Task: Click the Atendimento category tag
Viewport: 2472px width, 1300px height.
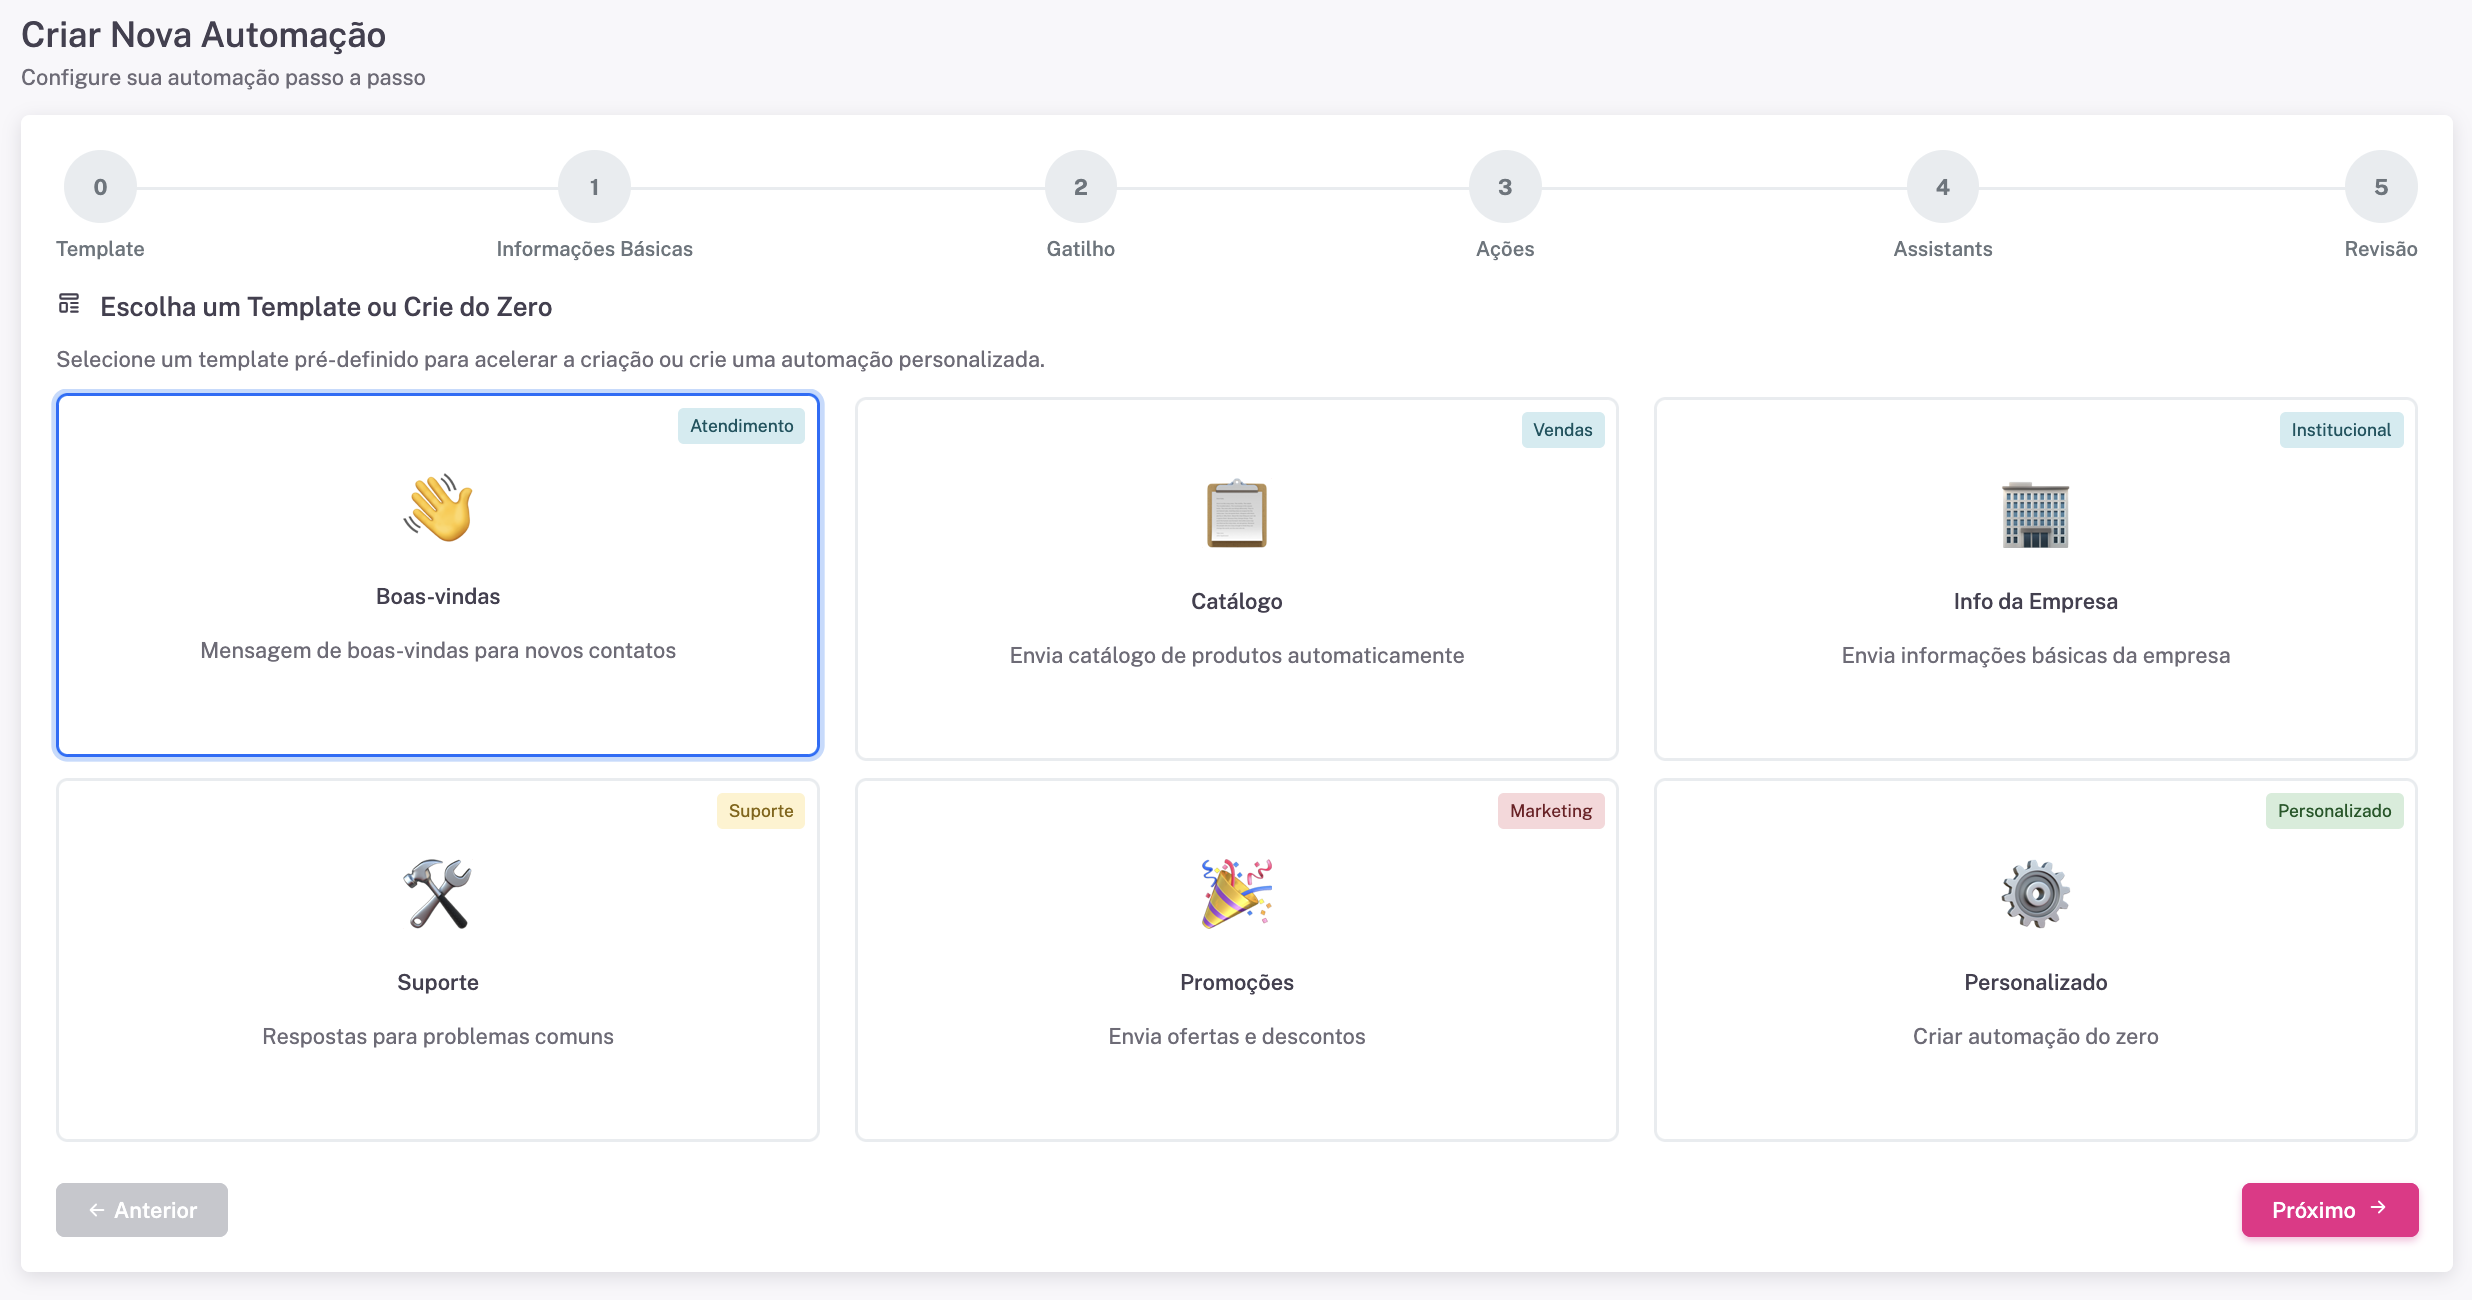Action: click(741, 426)
